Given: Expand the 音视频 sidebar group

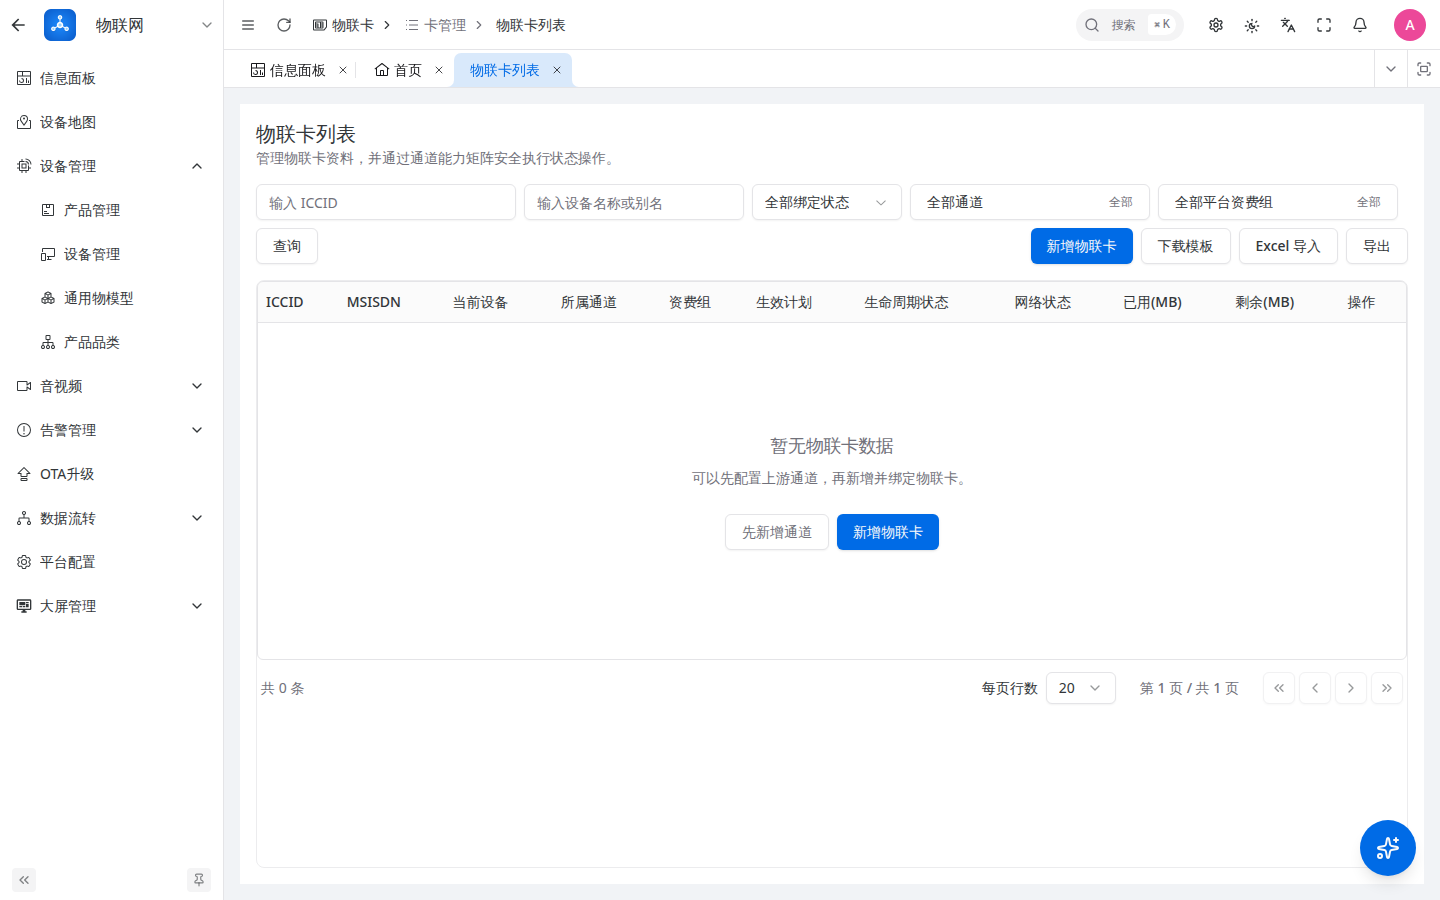Looking at the screenshot, I should (112, 386).
